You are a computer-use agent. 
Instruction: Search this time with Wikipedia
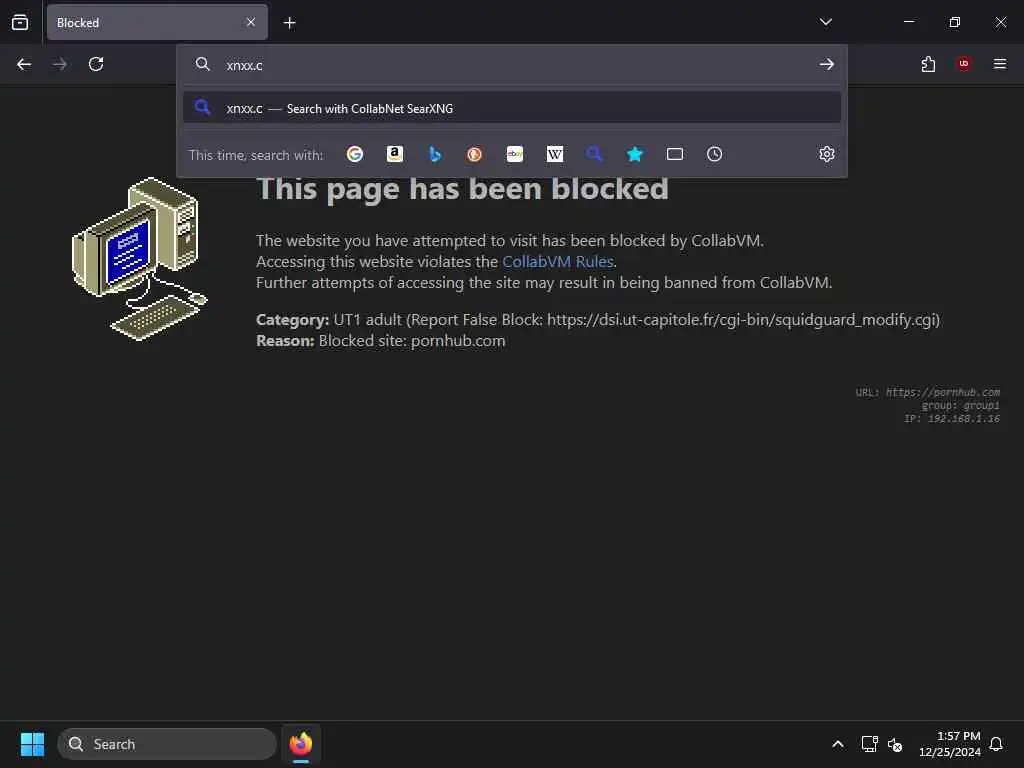point(554,154)
